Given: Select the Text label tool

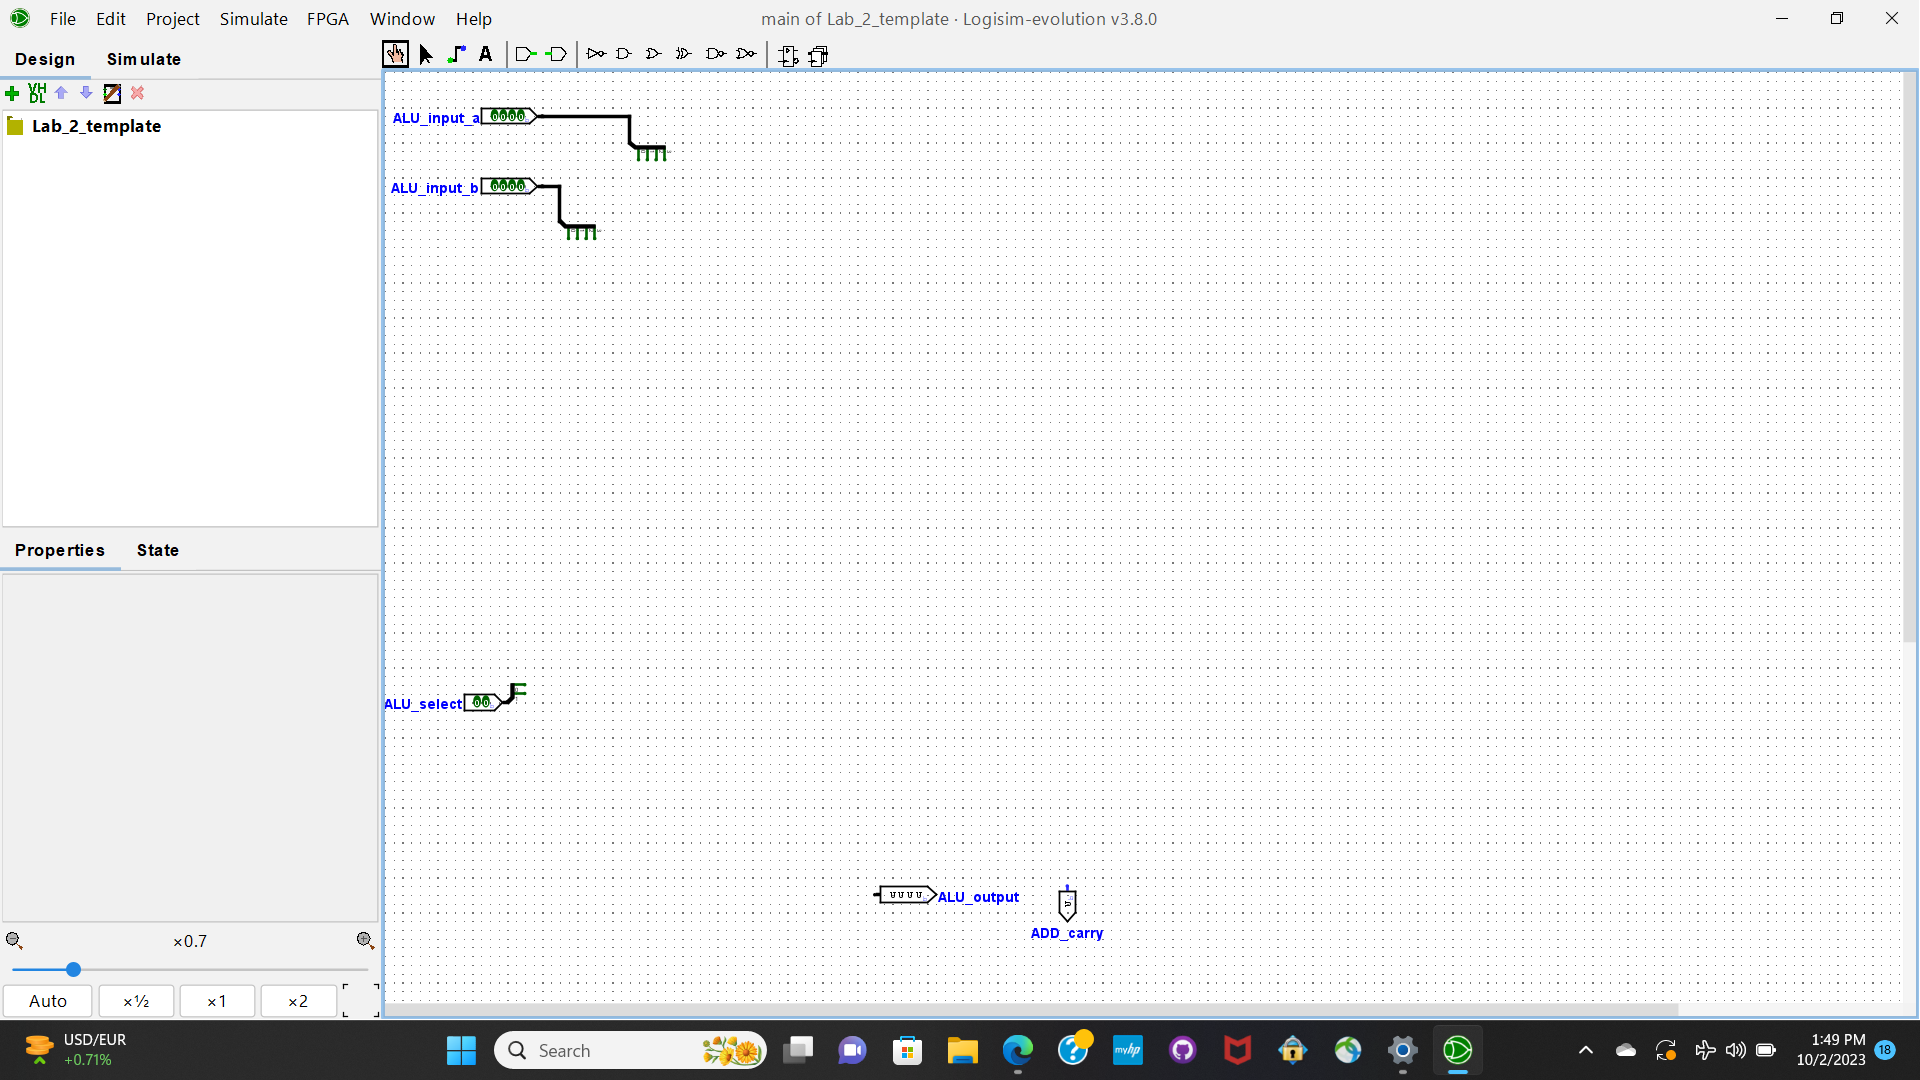Looking at the screenshot, I should [x=486, y=54].
